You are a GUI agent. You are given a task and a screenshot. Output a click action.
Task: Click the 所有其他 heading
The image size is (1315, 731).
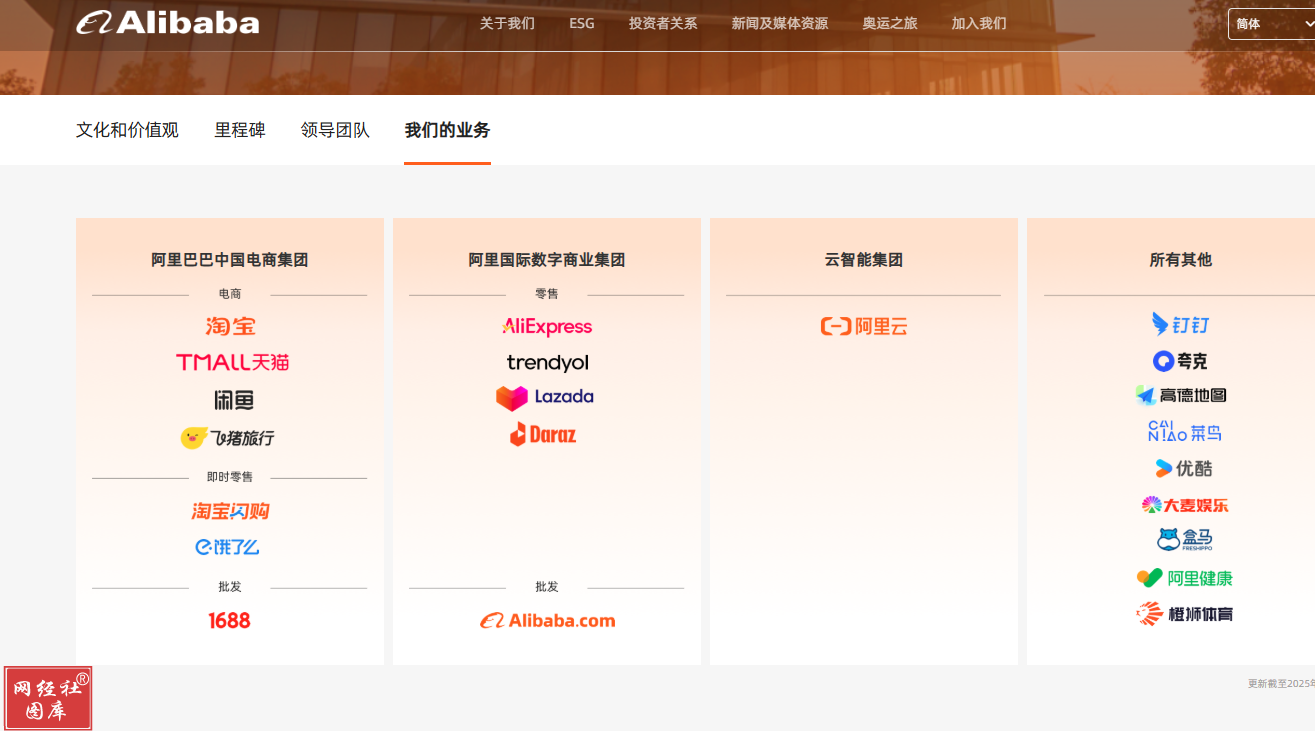(x=1181, y=260)
